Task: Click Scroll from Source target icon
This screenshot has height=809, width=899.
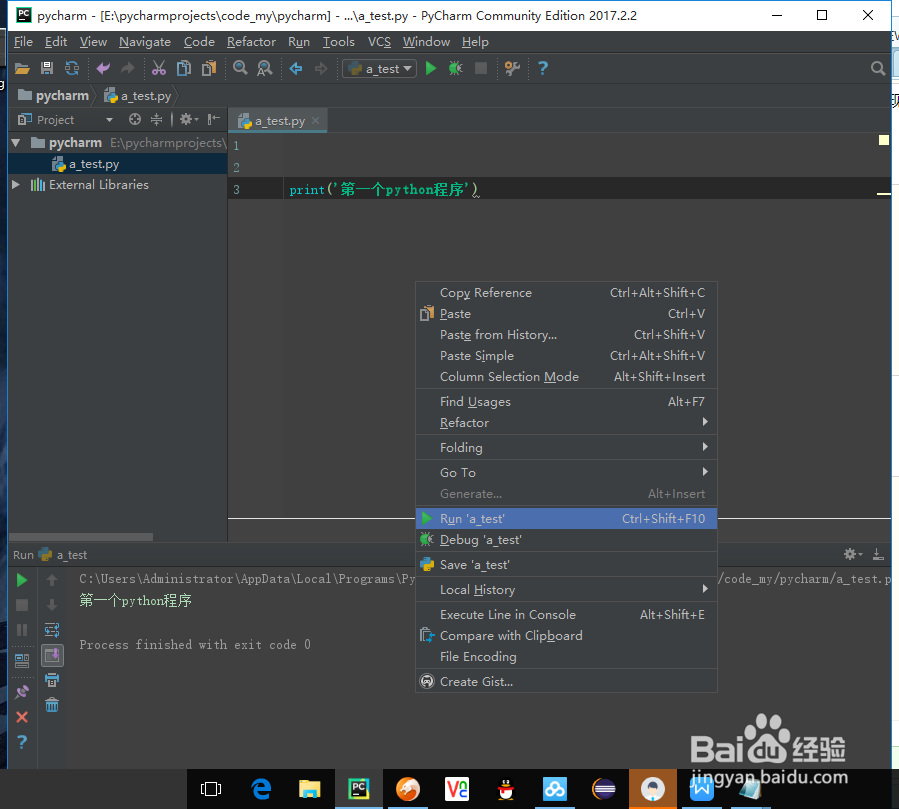Action: [x=135, y=119]
